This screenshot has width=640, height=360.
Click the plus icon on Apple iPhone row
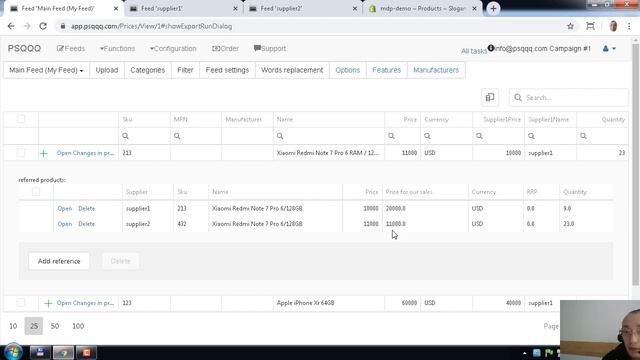click(48, 303)
